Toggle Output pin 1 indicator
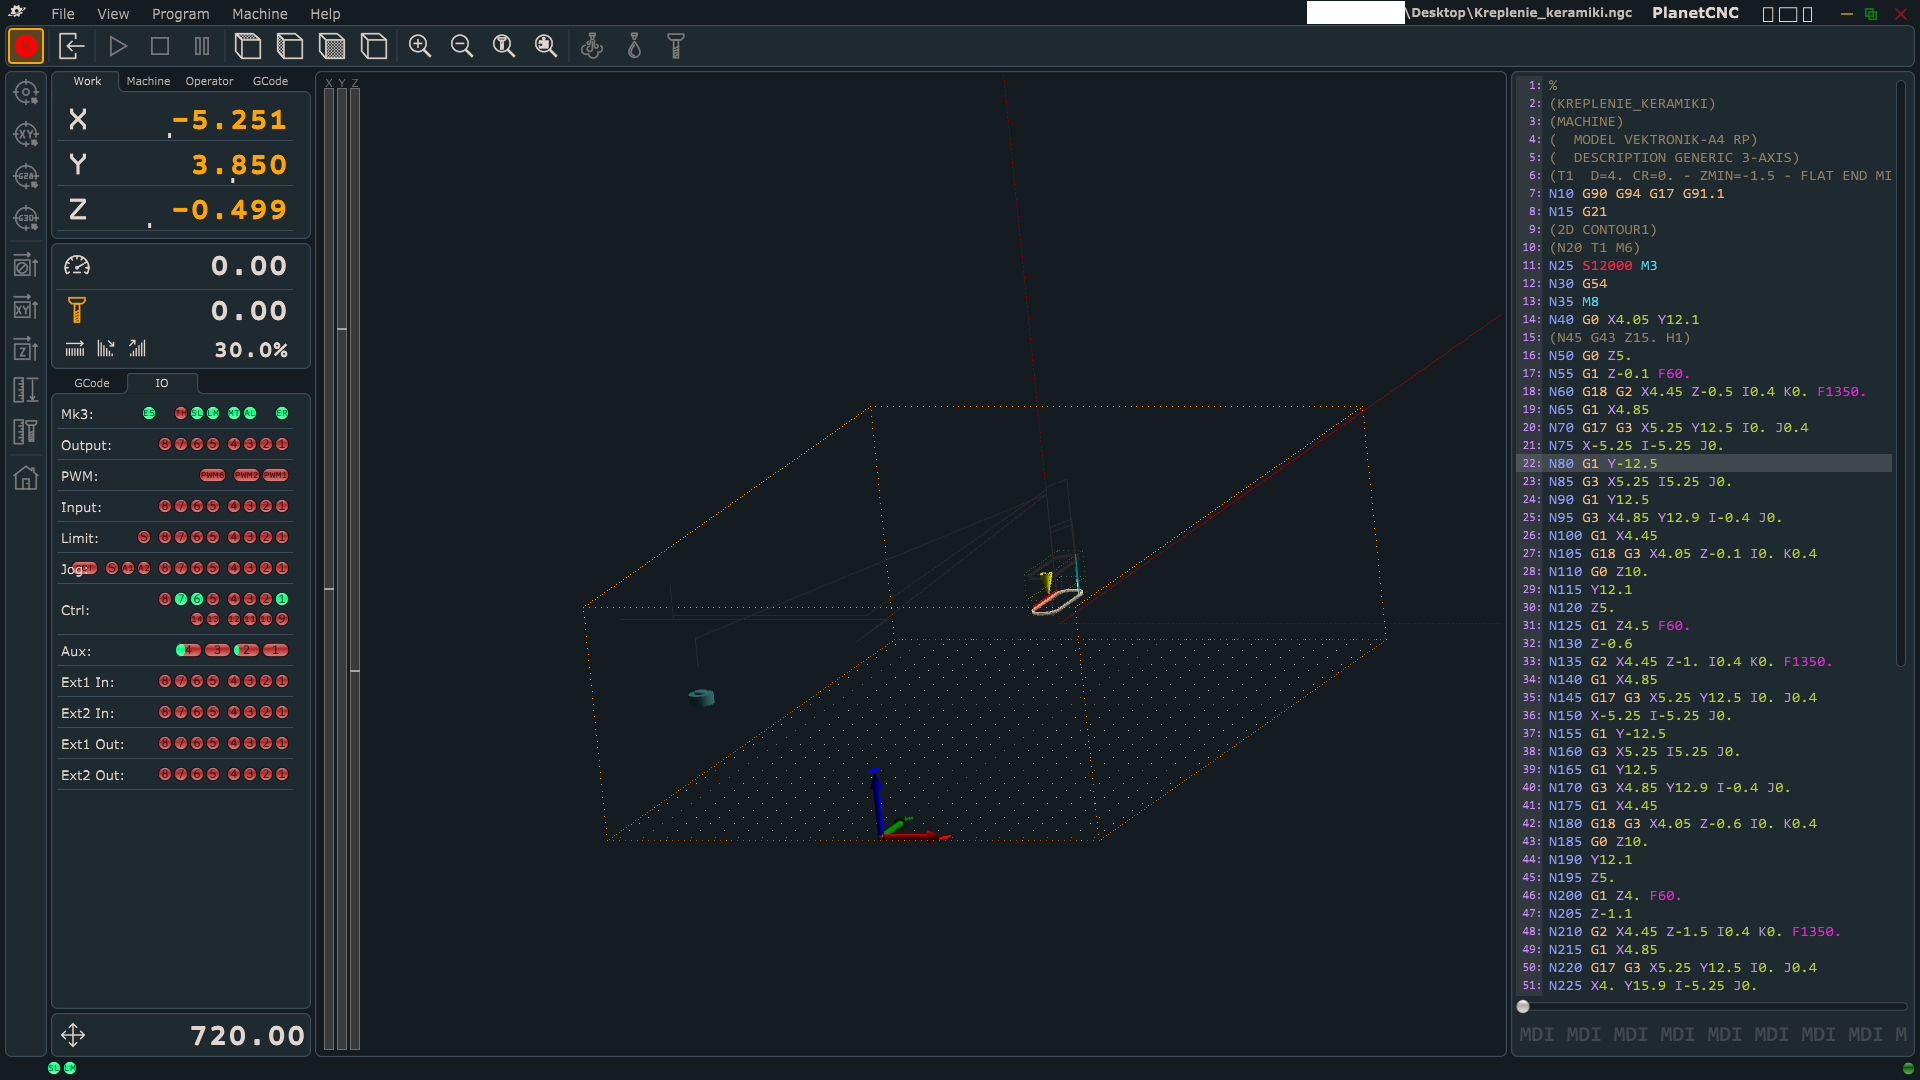 point(282,444)
